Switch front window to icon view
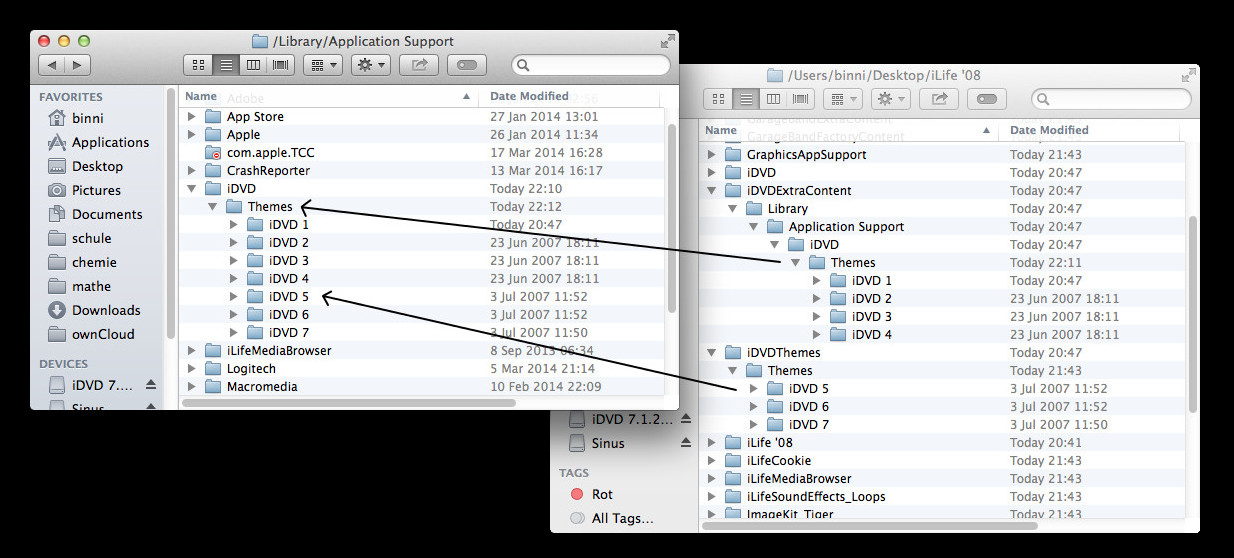 click(x=198, y=65)
